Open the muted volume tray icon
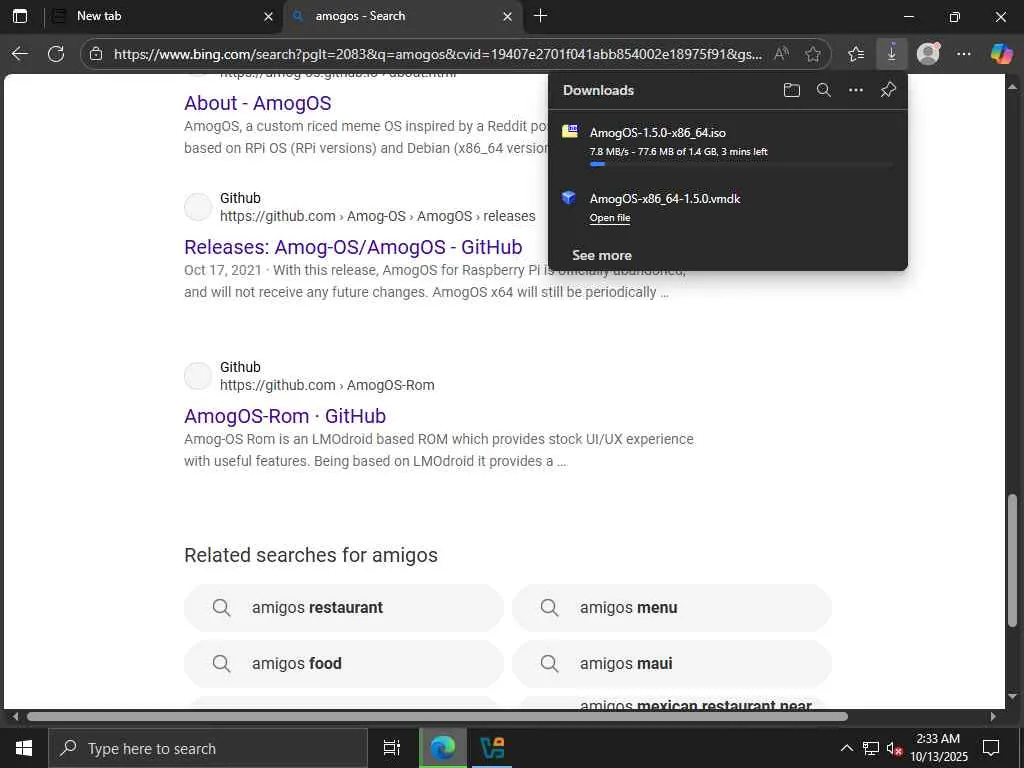 point(894,748)
